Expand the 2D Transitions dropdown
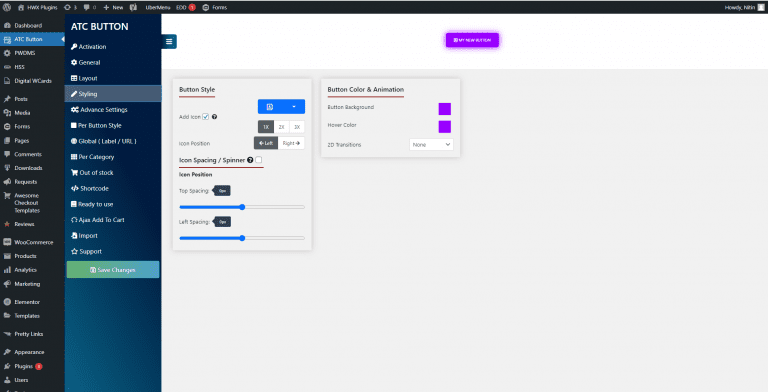The width and height of the screenshot is (768, 392). [431, 145]
